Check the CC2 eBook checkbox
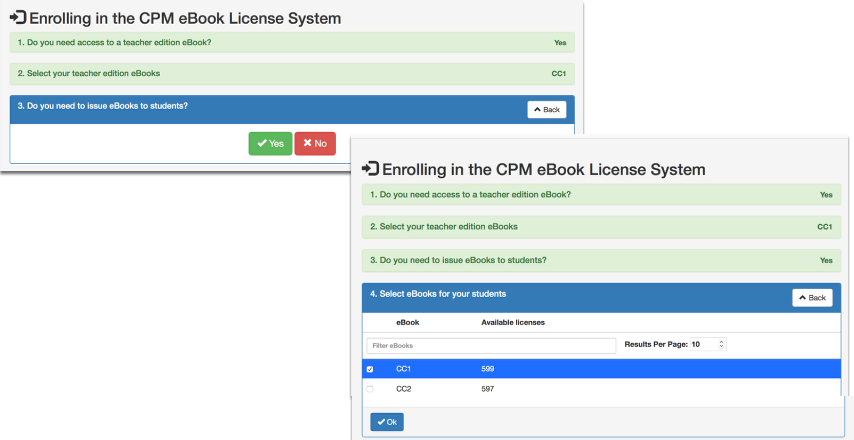The image size is (854, 440). coord(370,389)
